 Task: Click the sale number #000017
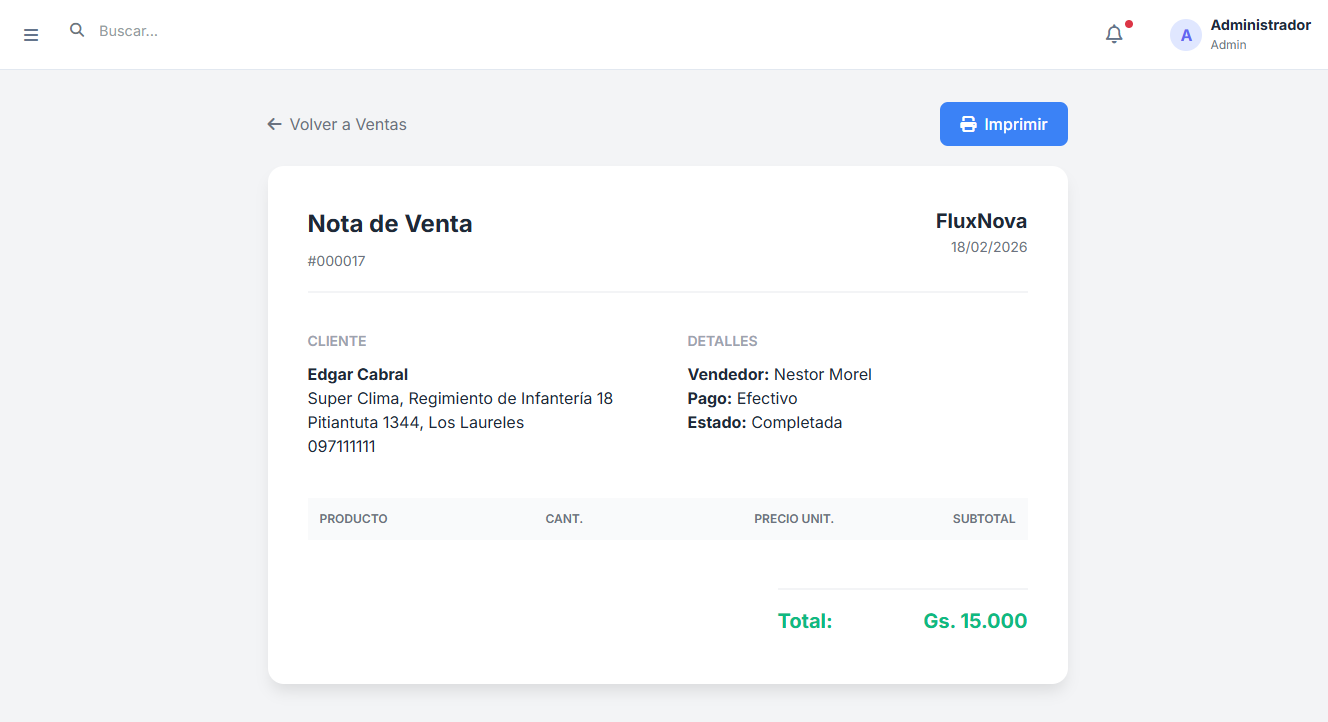[x=336, y=261]
